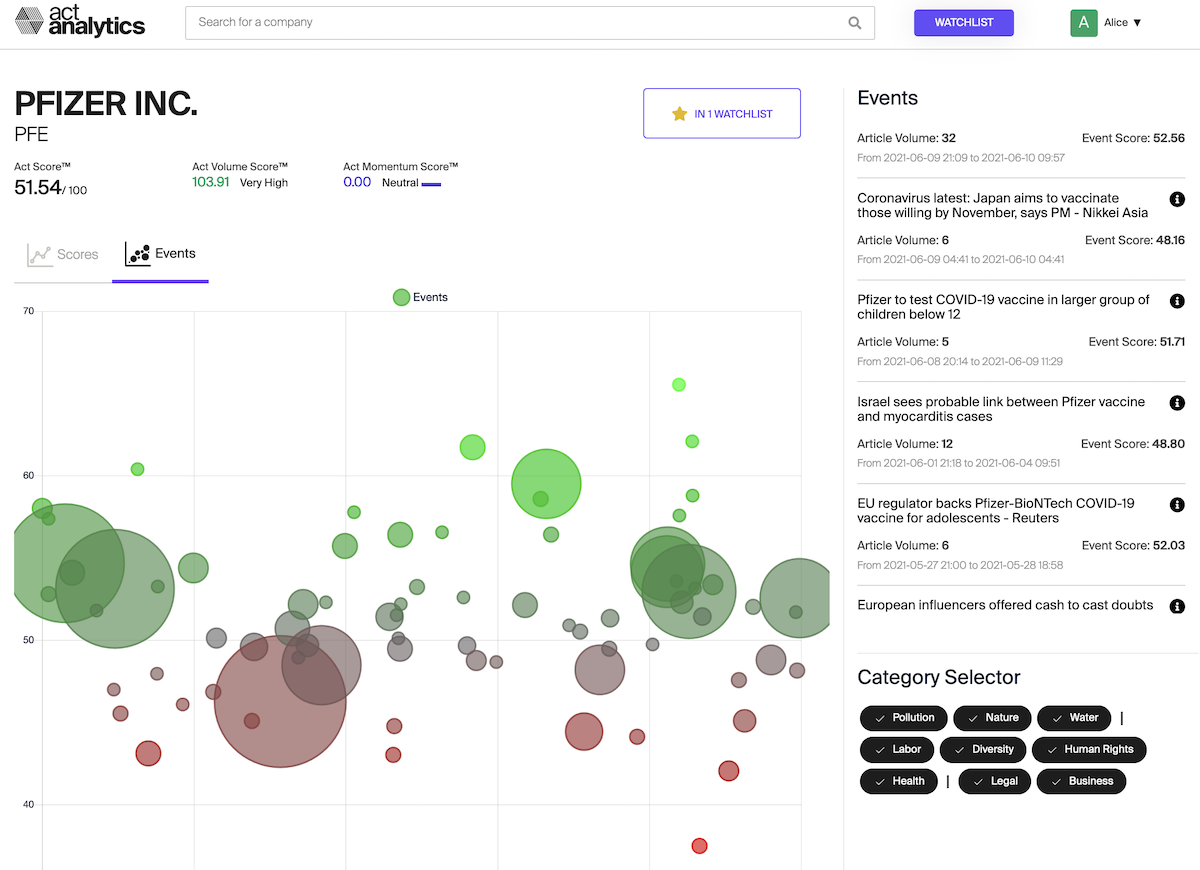
Task: Open info icon for children below 12 event
Action: [1177, 301]
